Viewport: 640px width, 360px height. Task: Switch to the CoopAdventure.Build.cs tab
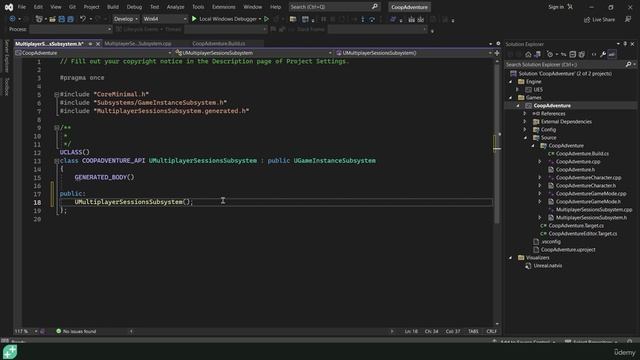(219, 44)
